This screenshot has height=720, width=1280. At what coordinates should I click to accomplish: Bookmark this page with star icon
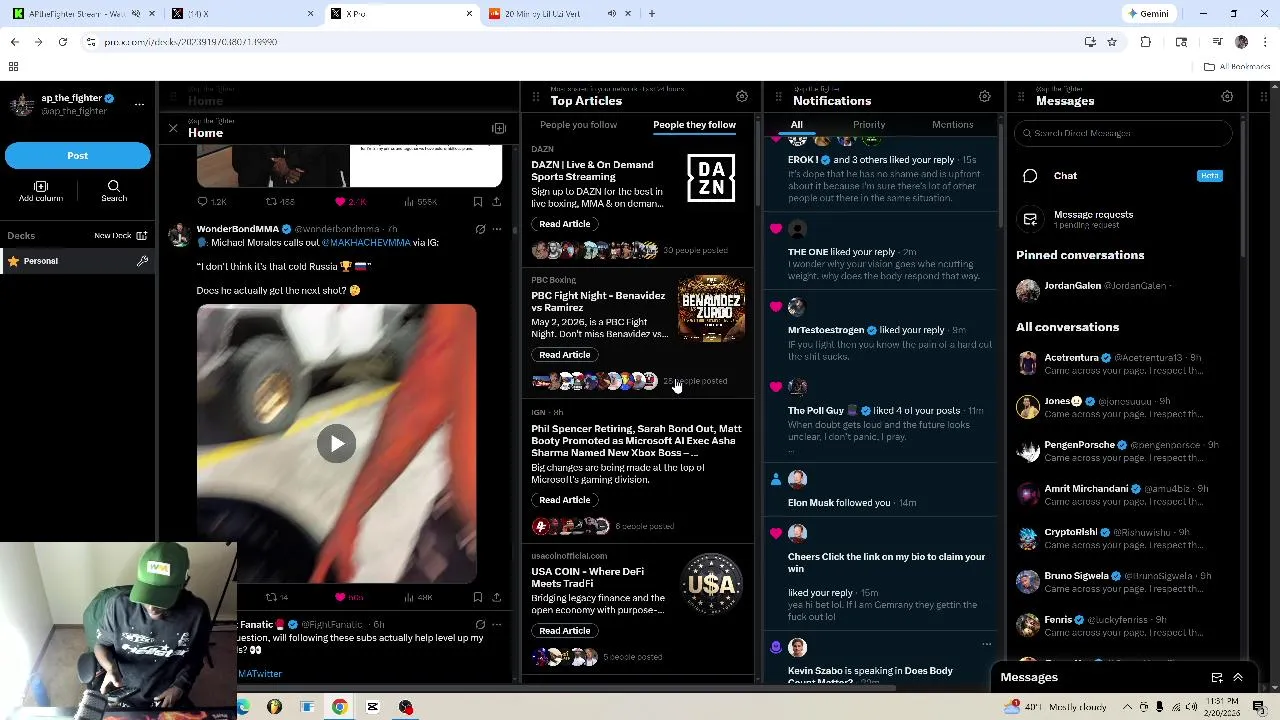tap(1111, 42)
